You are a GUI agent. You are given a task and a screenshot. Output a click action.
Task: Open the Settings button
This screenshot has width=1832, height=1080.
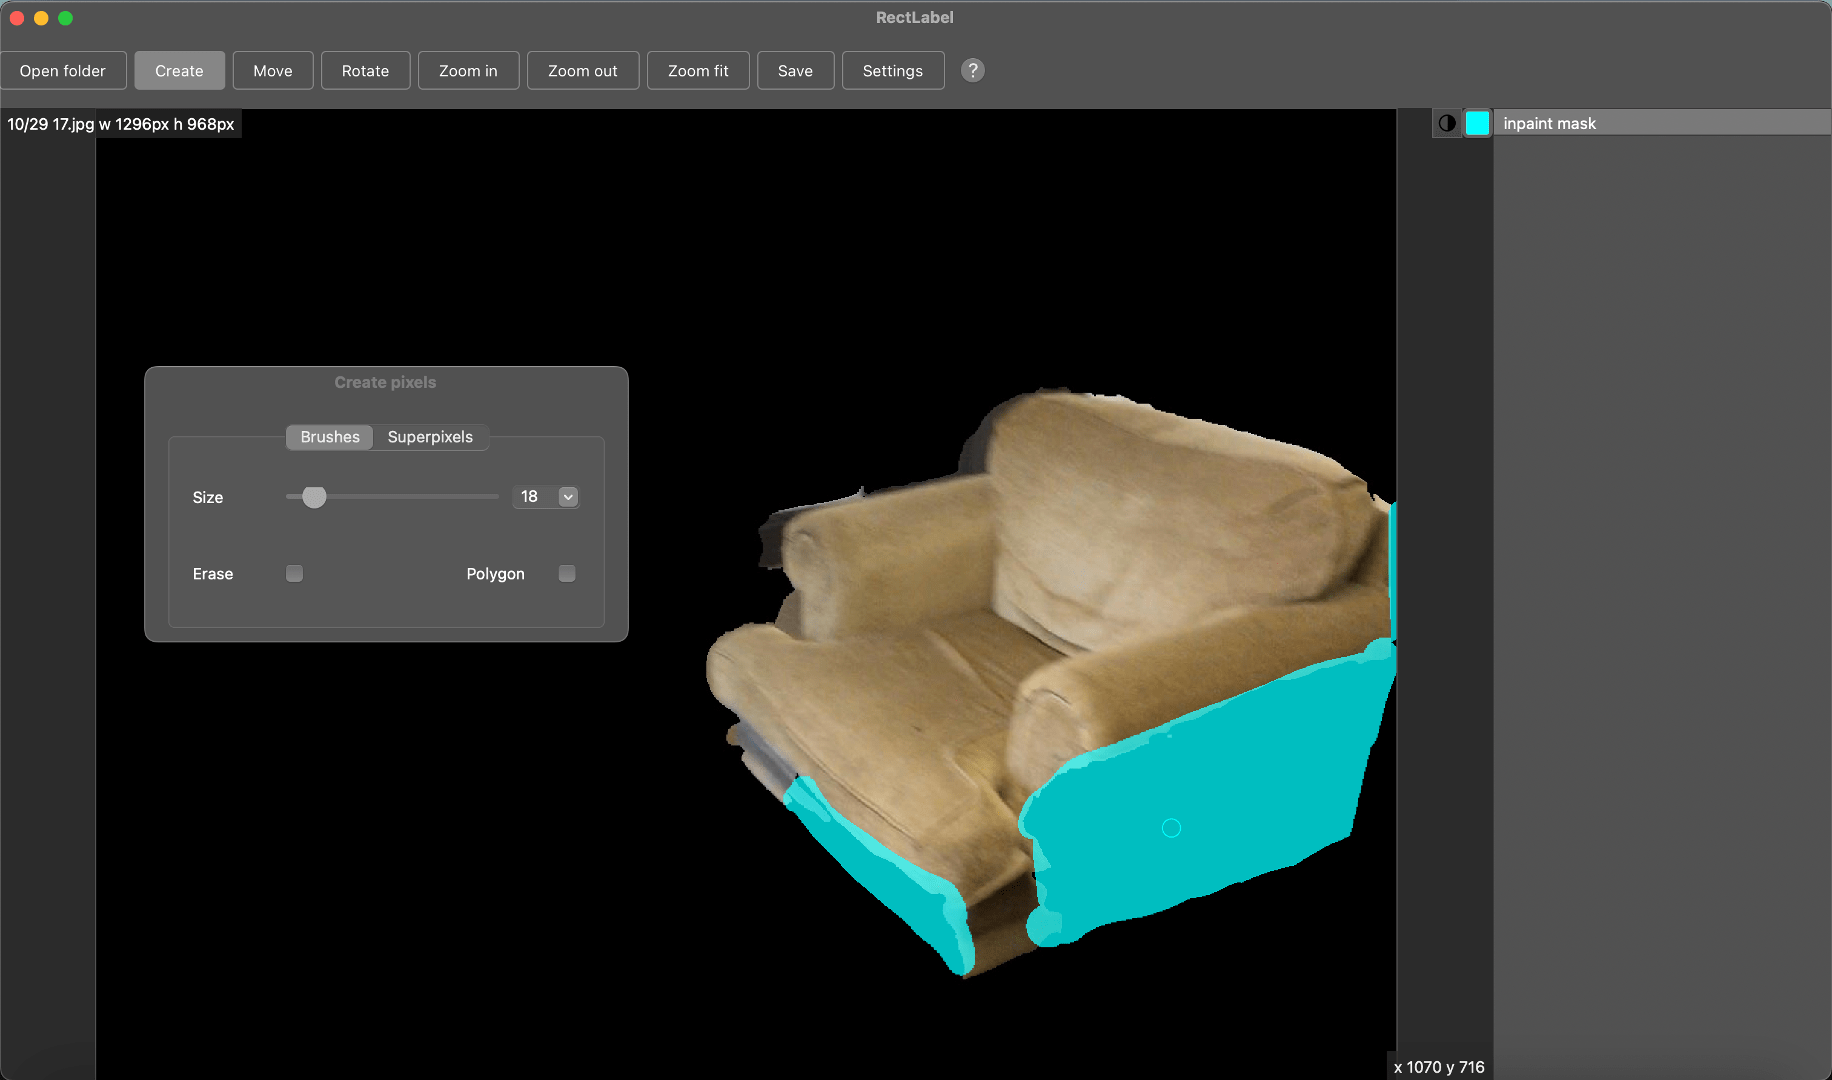click(x=893, y=71)
